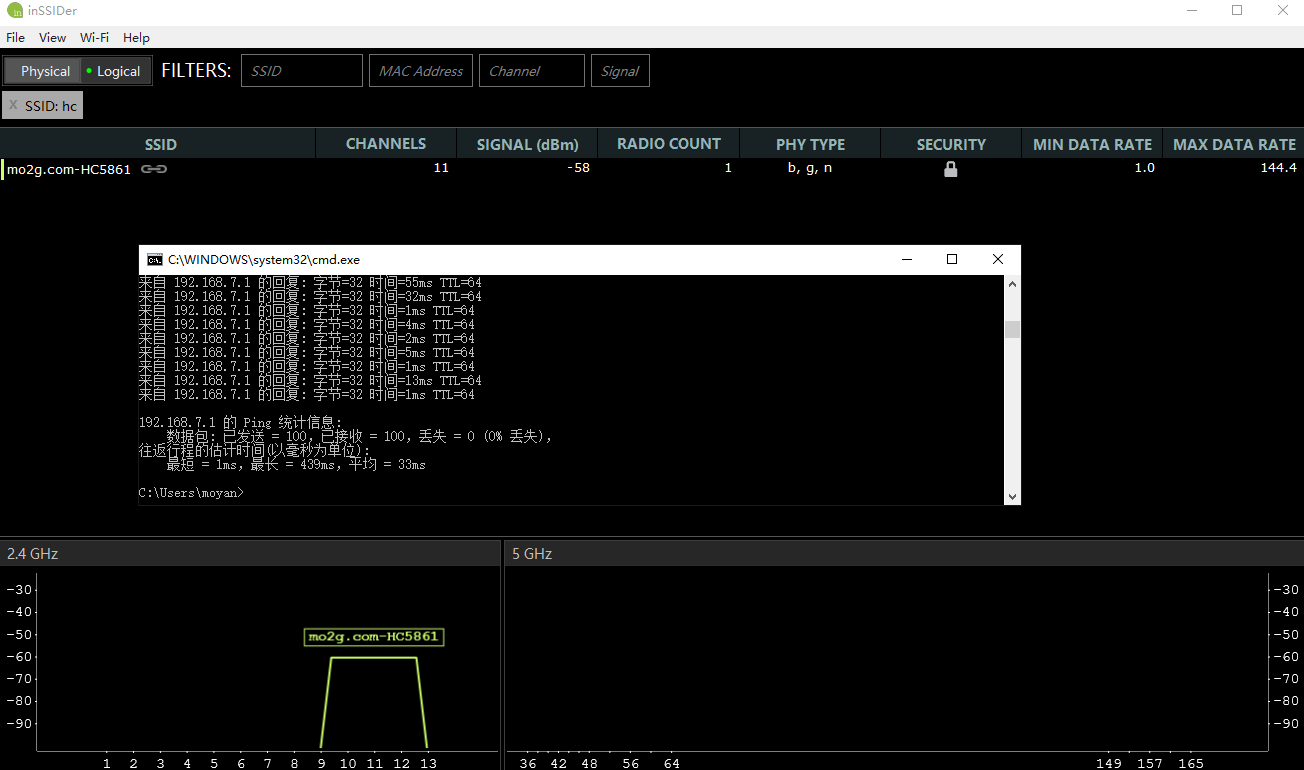
Task: Click the cmd scrollbar up arrow
Action: [1012, 284]
